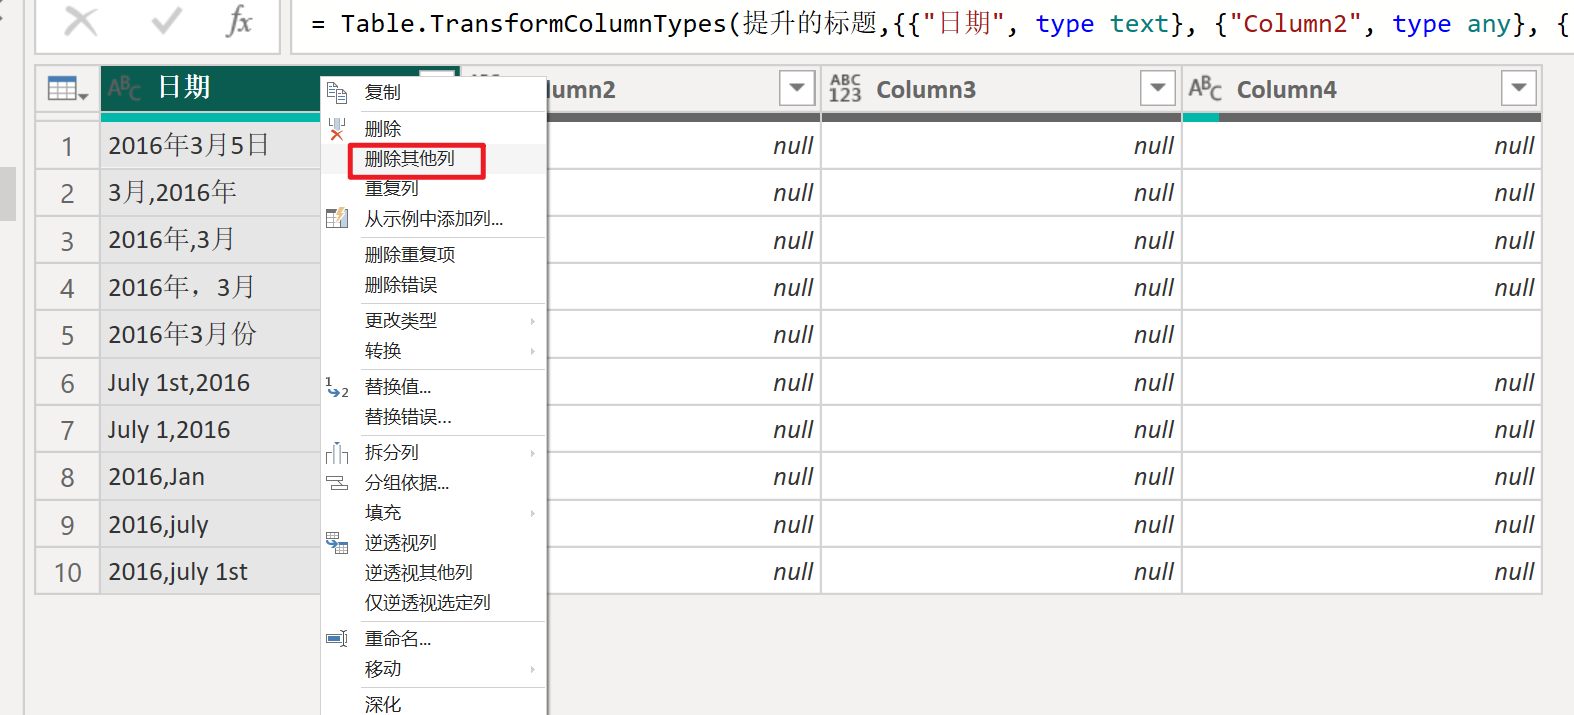Open the 拆分列 submenu
This screenshot has height=715, width=1574.
392,453
